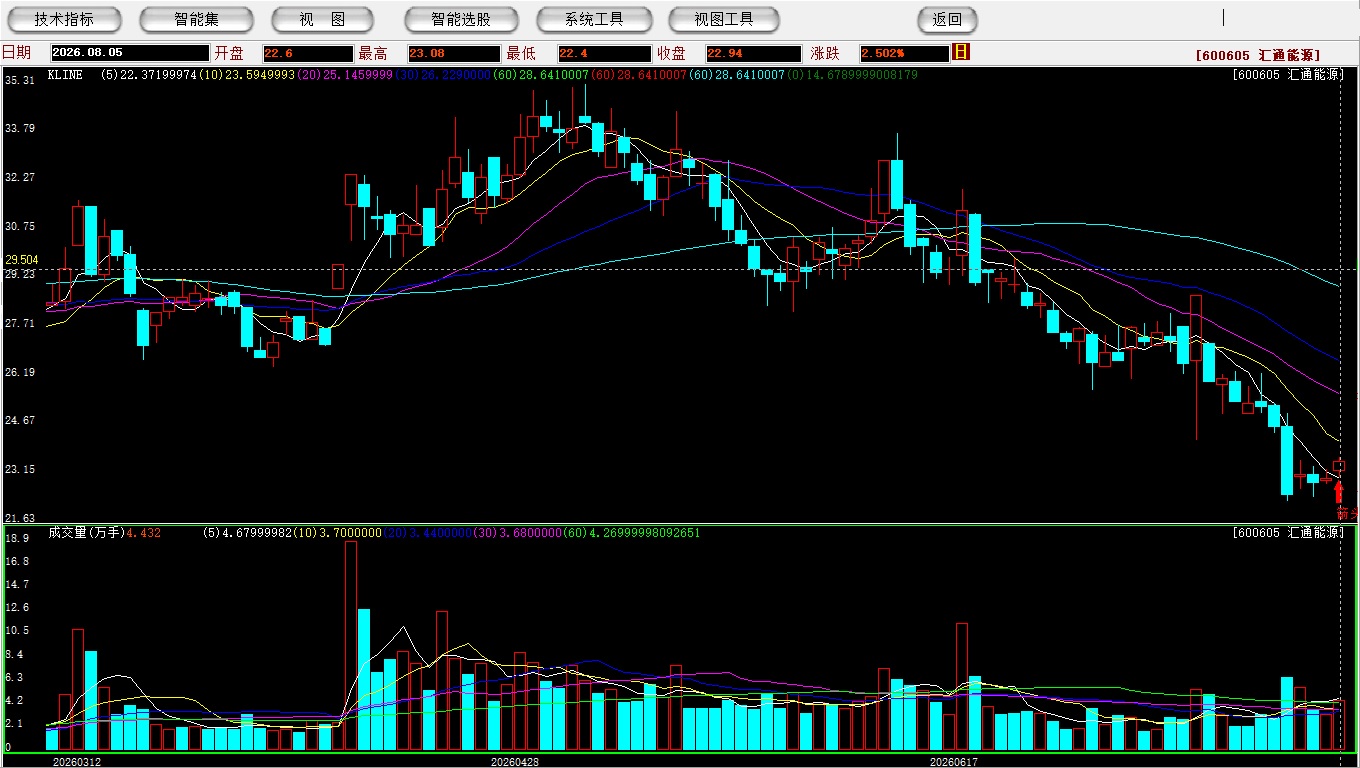Click the 智能集 button
1360x768 pixels.
[x=197, y=19]
